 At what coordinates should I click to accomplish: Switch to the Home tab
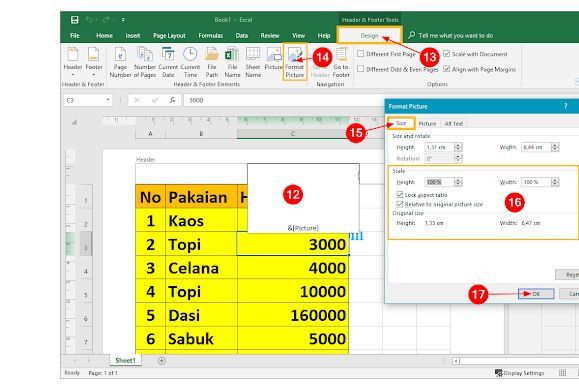tap(105, 35)
